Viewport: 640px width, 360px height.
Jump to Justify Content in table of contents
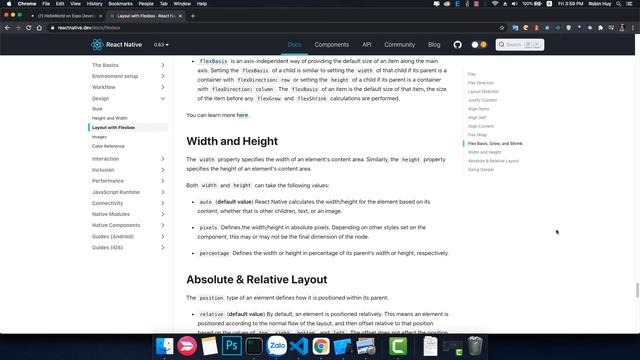(482, 100)
